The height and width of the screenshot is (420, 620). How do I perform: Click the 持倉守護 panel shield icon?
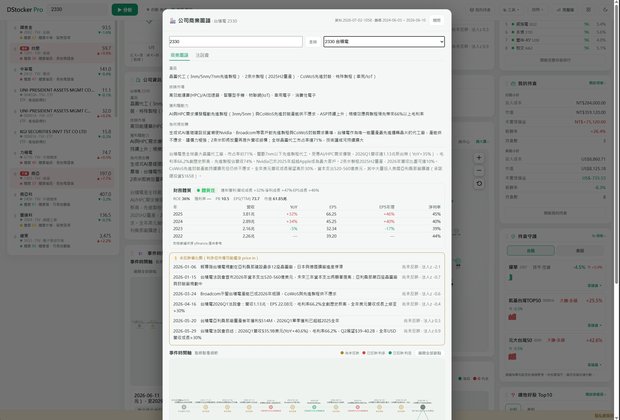(512, 236)
